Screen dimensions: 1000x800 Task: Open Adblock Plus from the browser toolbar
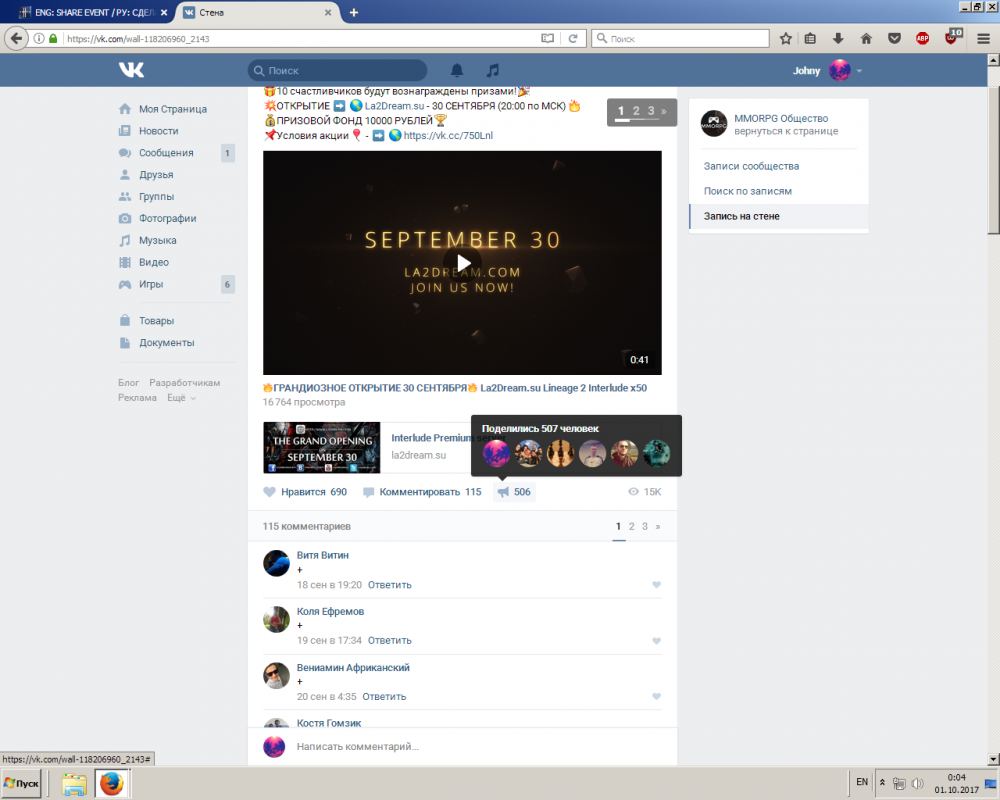tap(921, 38)
